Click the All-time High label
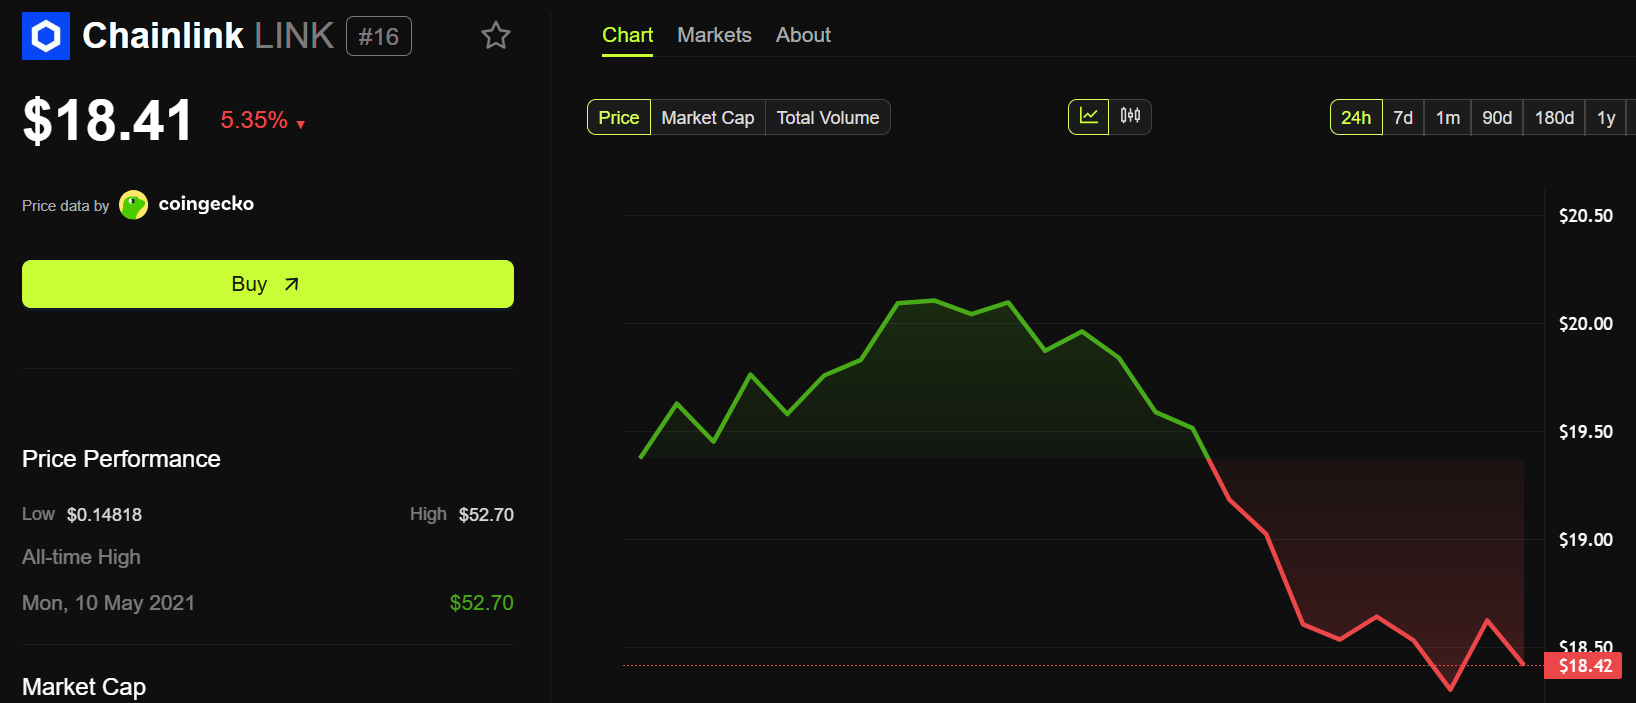The width and height of the screenshot is (1636, 703). click(x=81, y=557)
